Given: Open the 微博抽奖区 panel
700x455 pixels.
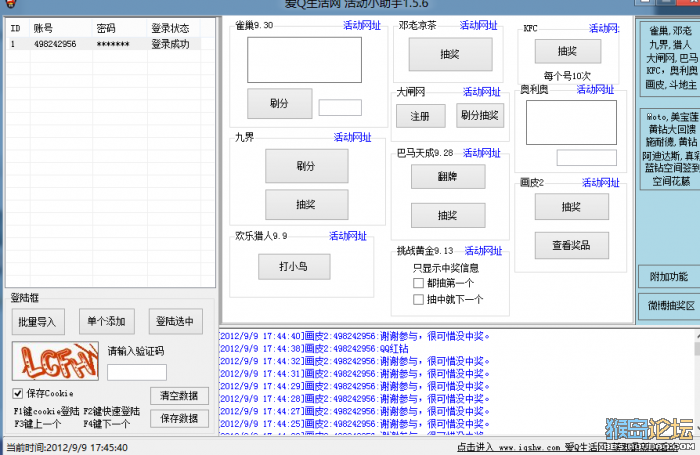Looking at the screenshot, I should 669,306.
